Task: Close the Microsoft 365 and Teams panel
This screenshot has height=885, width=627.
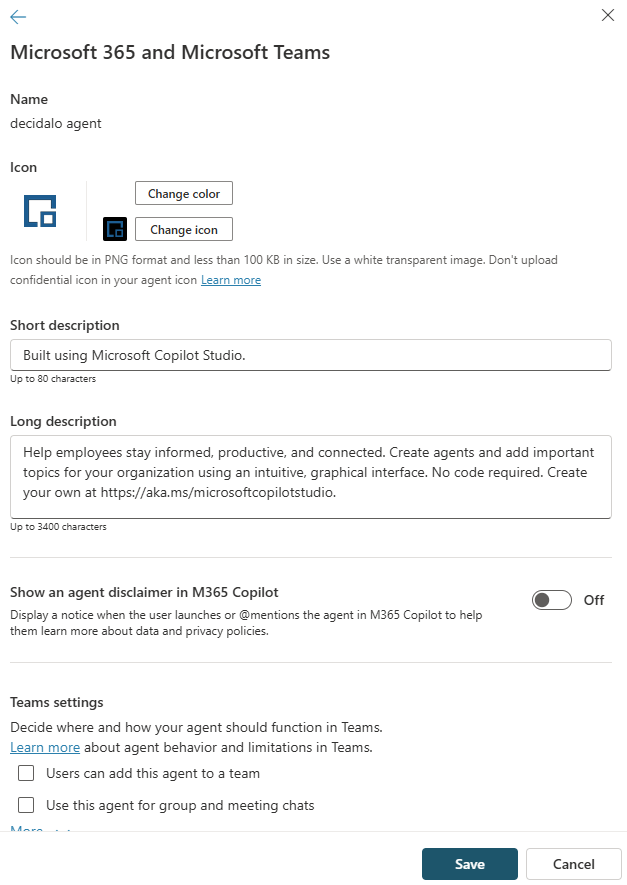Action: [608, 15]
